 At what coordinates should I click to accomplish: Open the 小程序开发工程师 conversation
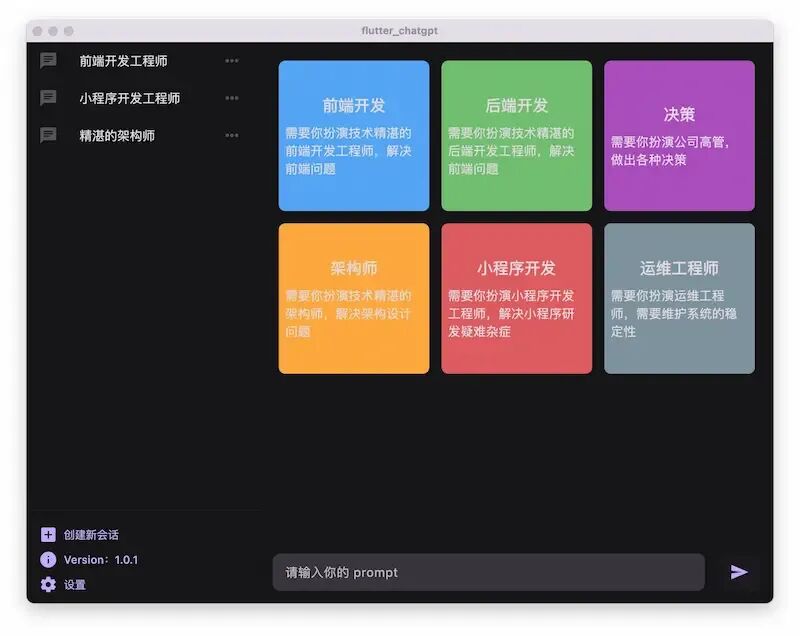tap(130, 98)
